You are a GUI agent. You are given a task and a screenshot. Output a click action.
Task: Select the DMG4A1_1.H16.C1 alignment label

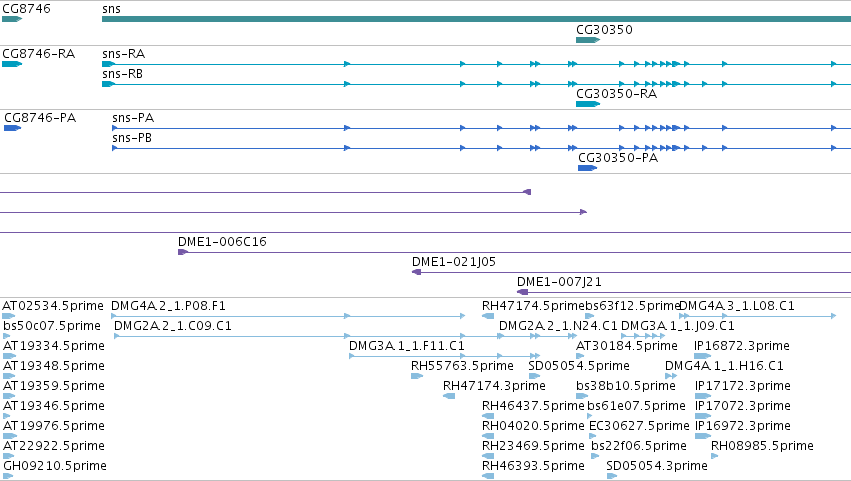click(724, 366)
